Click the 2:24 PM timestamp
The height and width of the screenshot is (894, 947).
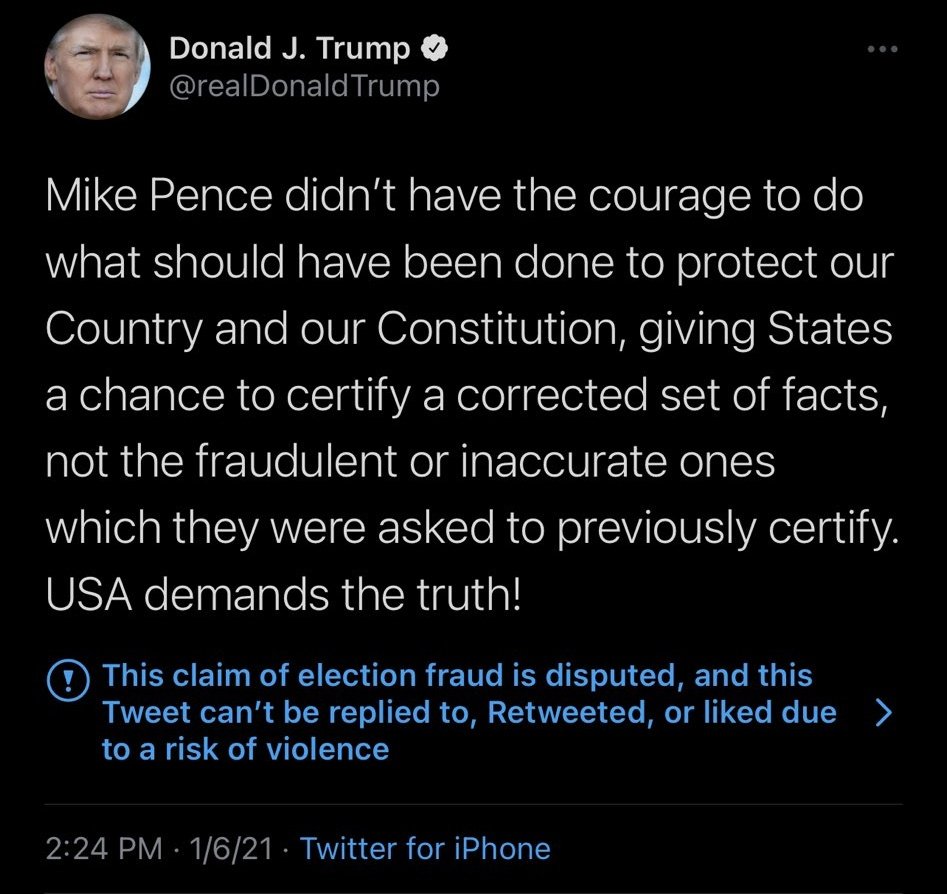pyautogui.click(x=104, y=849)
